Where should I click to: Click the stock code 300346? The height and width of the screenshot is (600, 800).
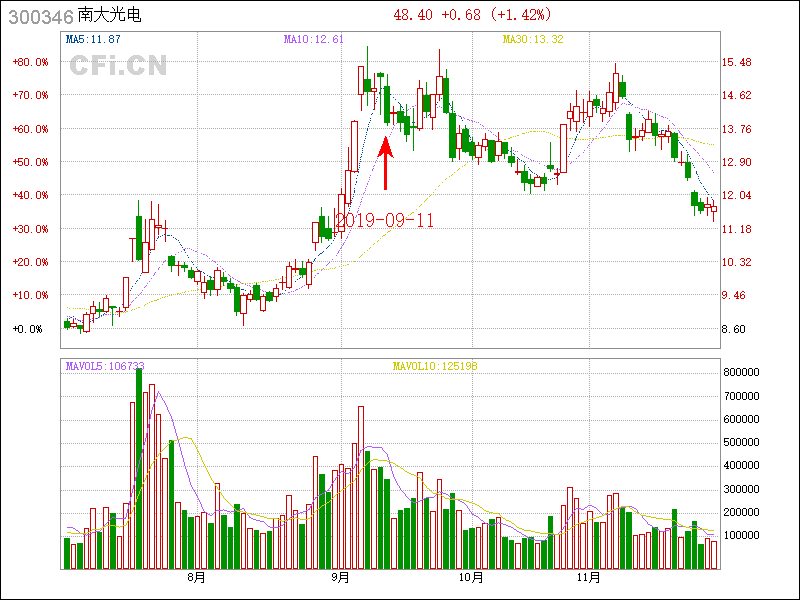(x=38, y=16)
